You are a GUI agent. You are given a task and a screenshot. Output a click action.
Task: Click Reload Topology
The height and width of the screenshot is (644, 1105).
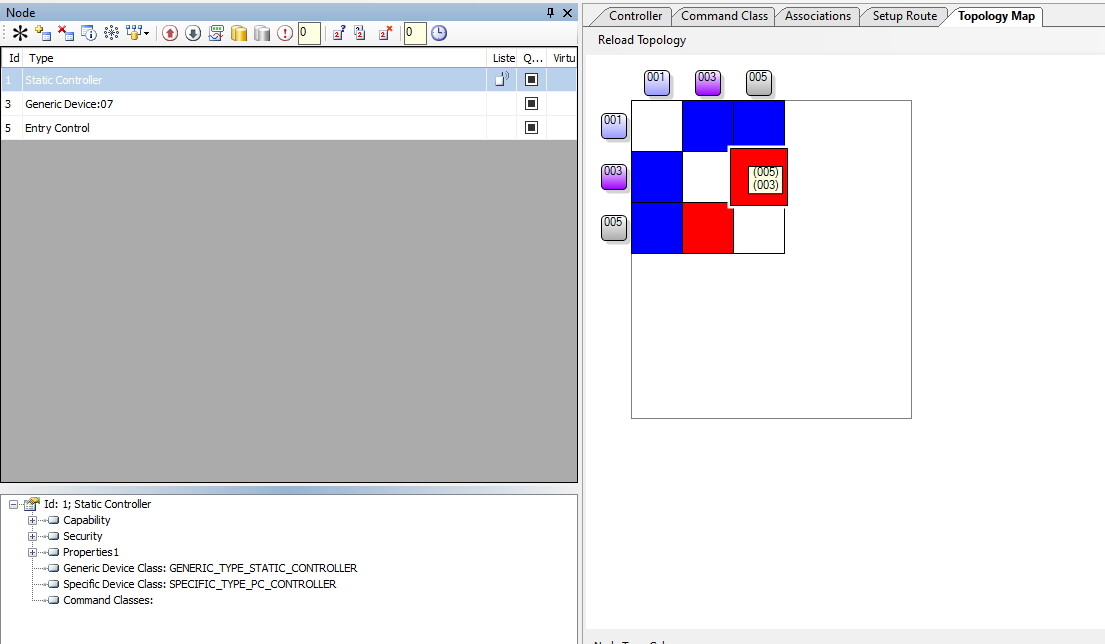point(642,40)
